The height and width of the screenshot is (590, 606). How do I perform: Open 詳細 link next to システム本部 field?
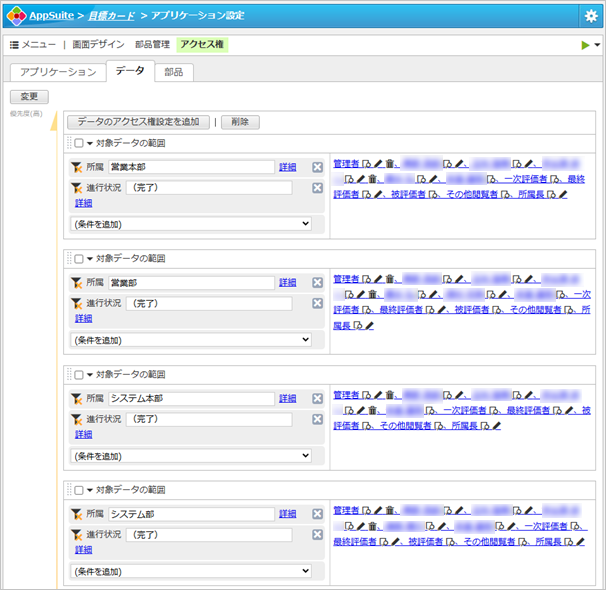[x=288, y=399]
